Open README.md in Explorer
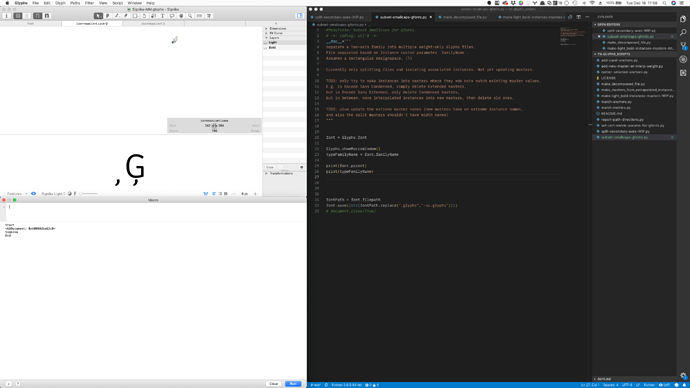Viewport: 690px width, 388px height. click(611, 113)
